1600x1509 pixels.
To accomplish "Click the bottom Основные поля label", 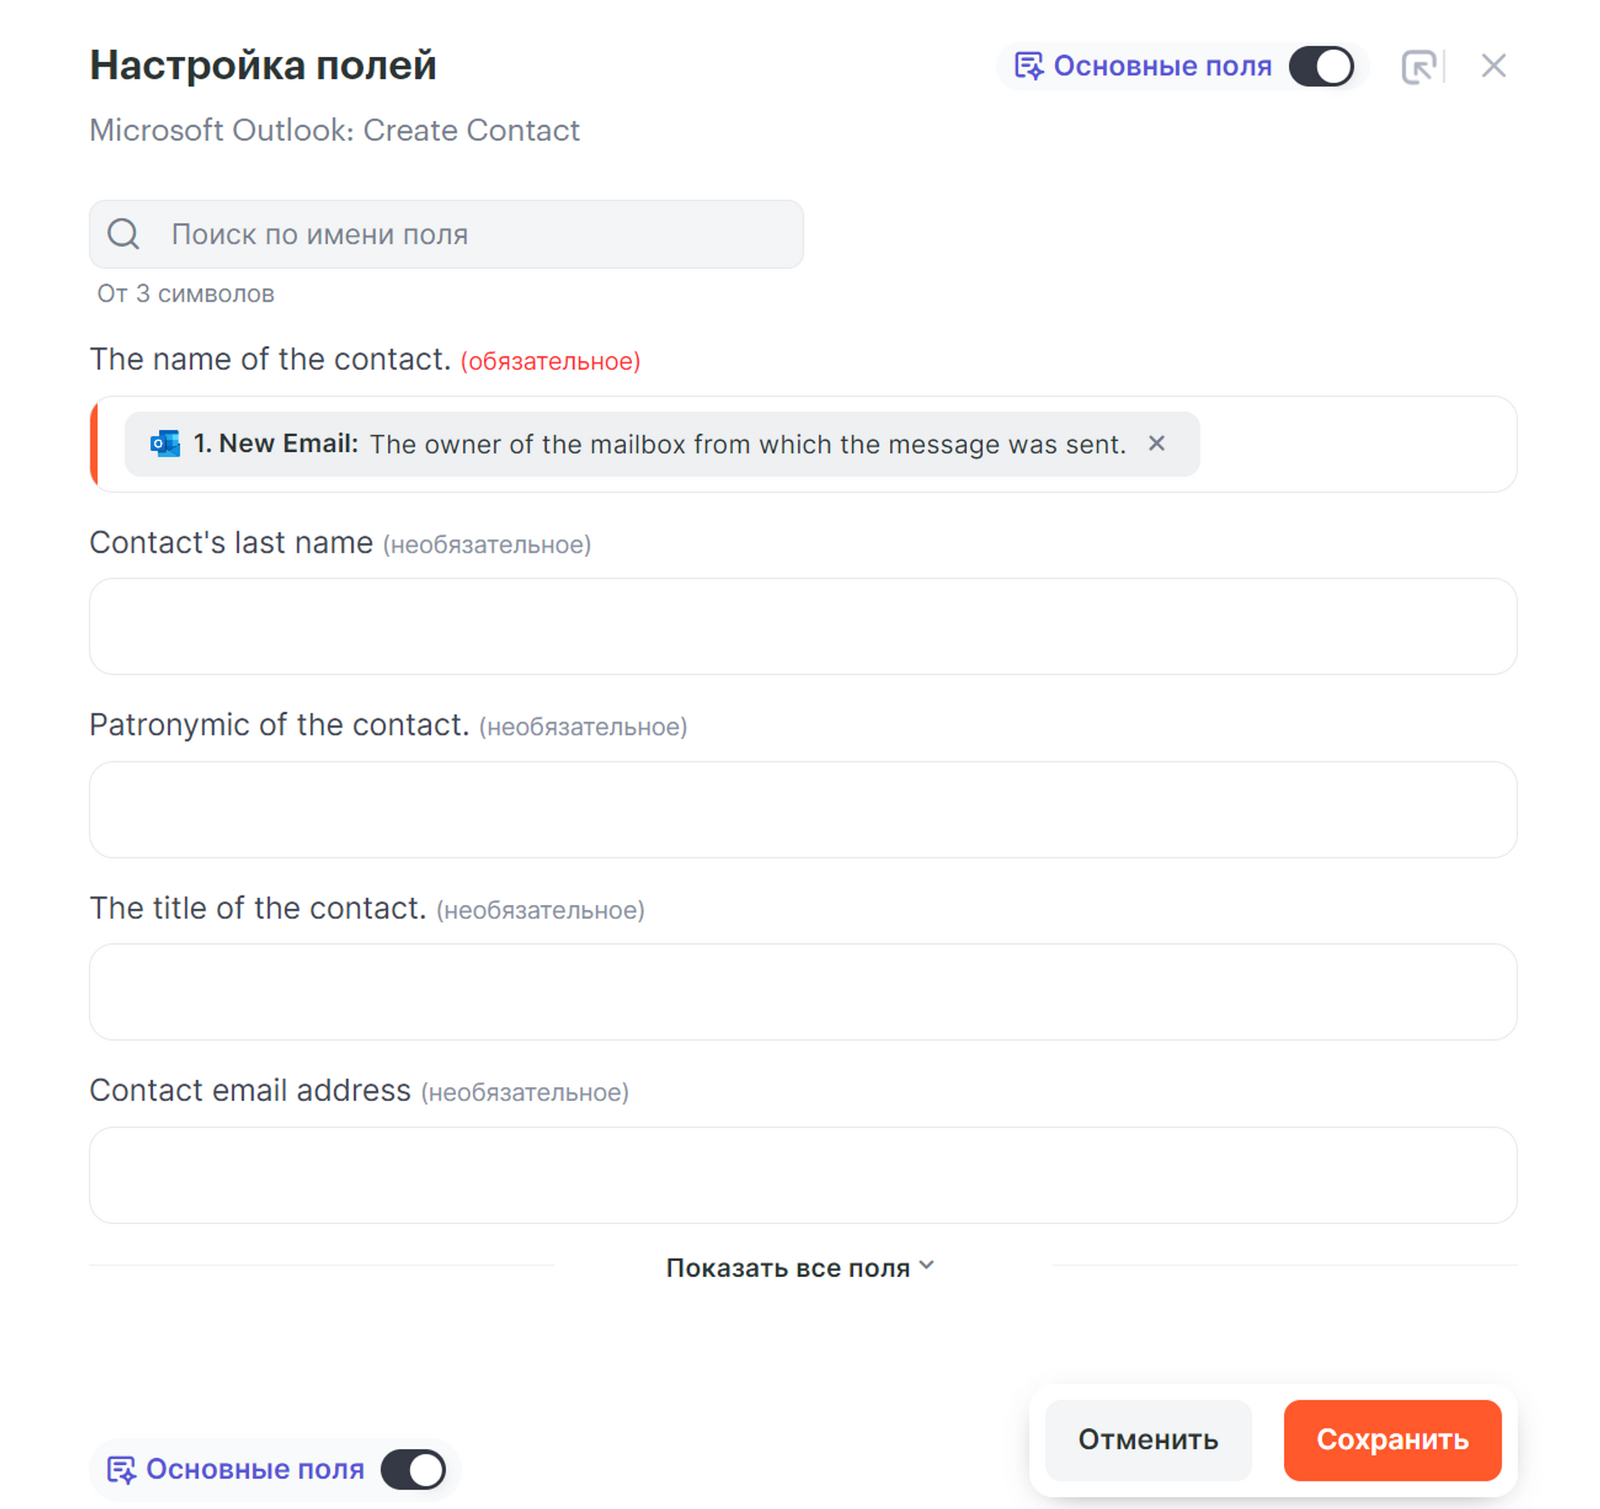I will point(255,1469).
